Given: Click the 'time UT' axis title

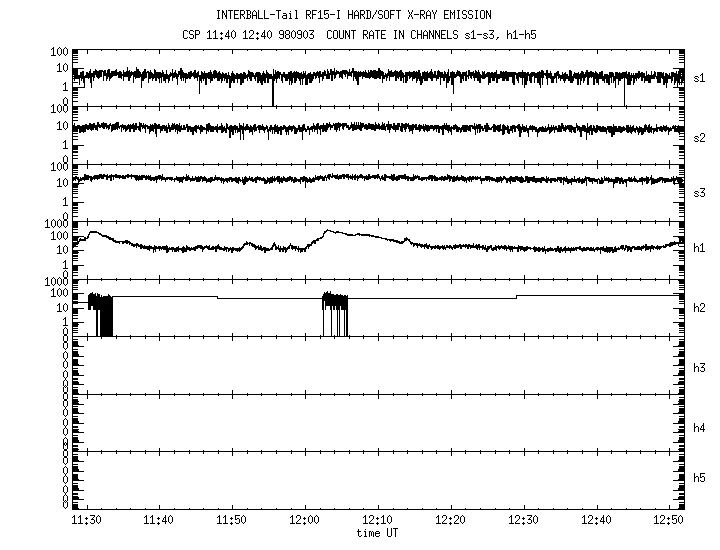Looking at the screenshot, I should (x=378, y=533).
